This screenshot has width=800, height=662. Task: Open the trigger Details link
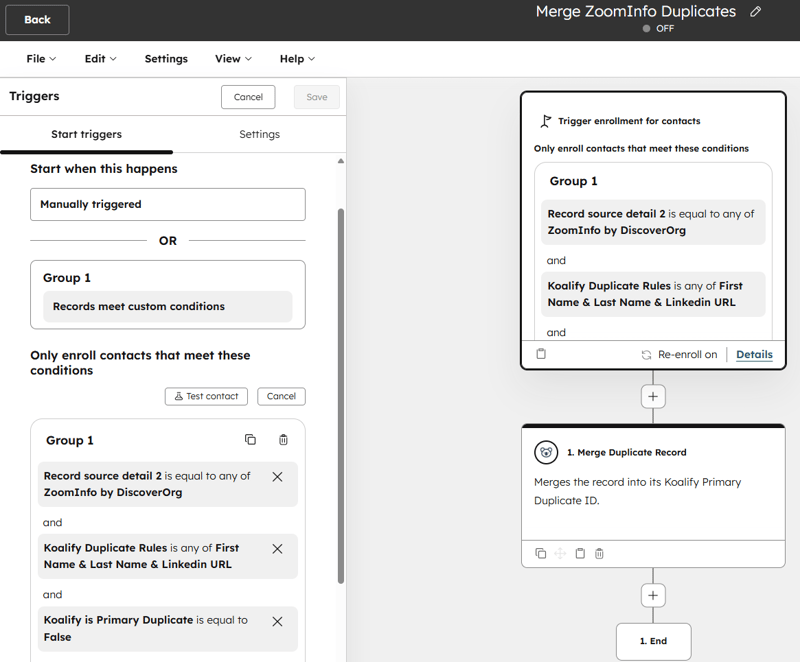point(754,354)
